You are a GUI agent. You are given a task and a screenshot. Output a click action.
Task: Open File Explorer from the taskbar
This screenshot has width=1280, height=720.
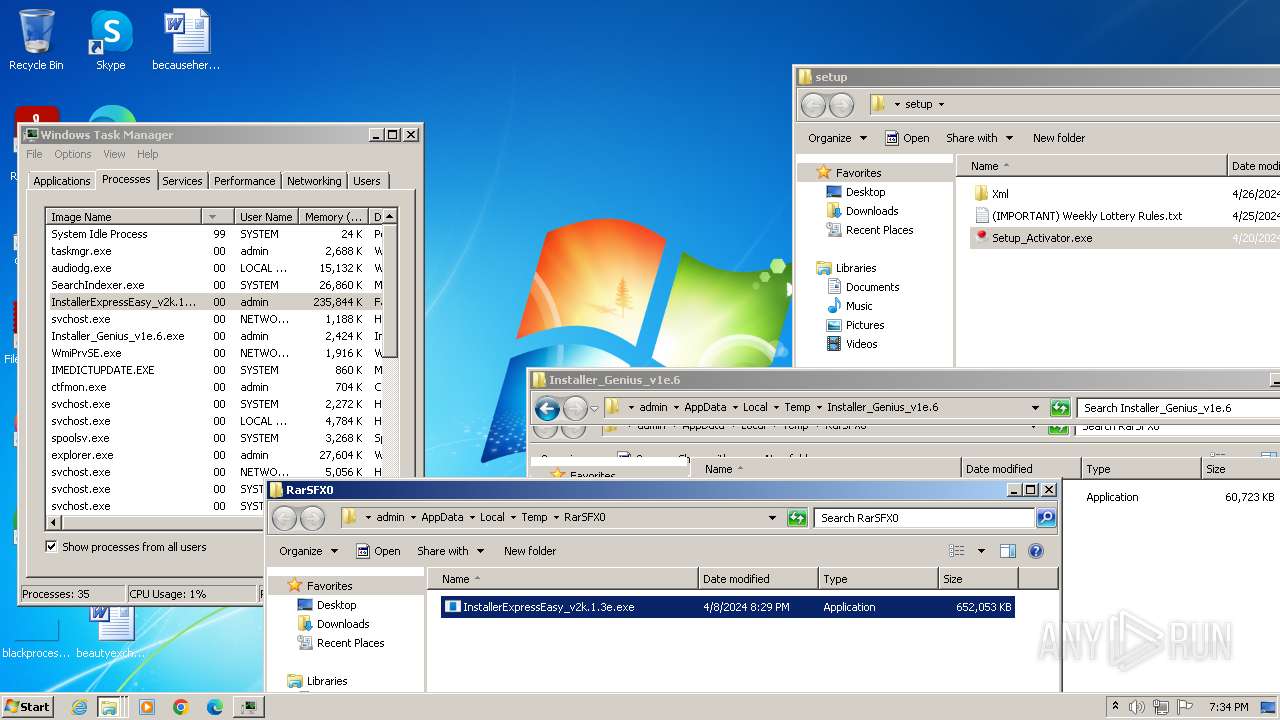point(109,707)
